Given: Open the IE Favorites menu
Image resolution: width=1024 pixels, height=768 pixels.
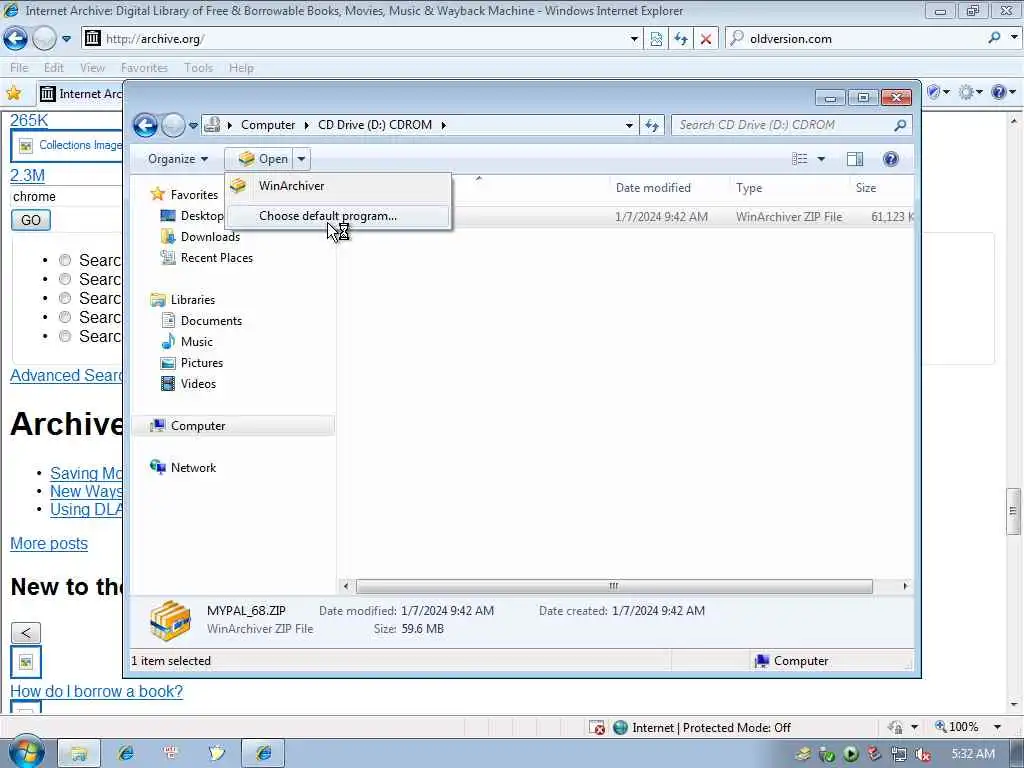Looking at the screenshot, I should pos(144,68).
